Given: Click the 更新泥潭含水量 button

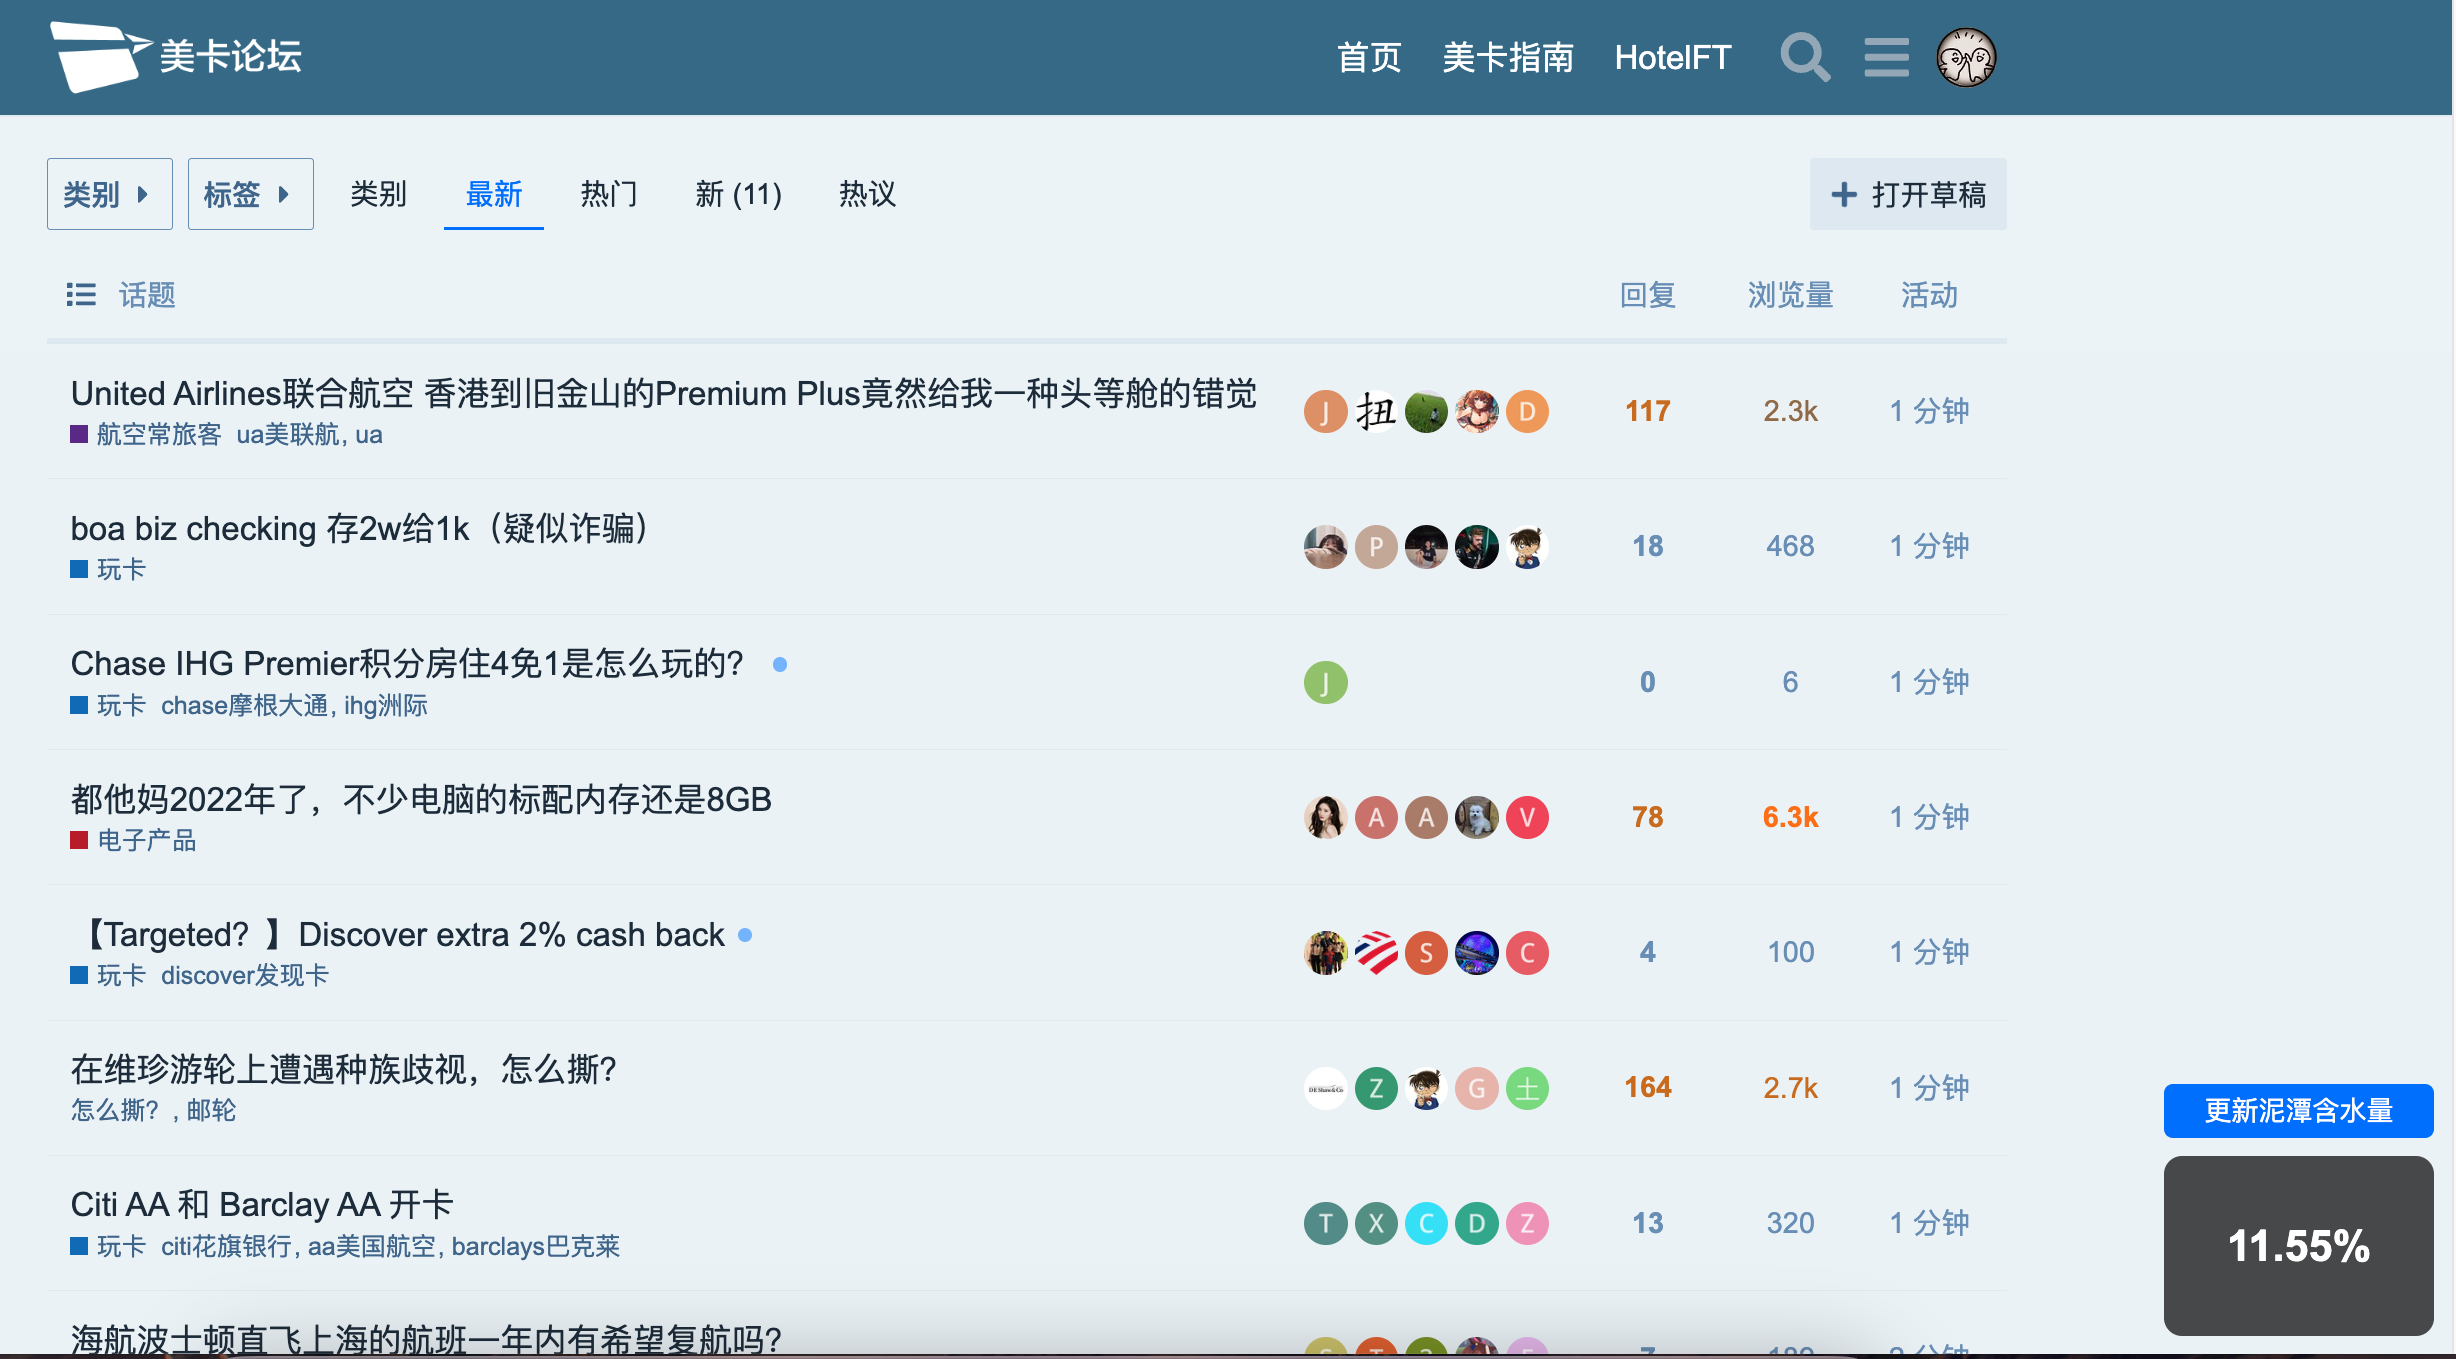Looking at the screenshot, I should (2298, 1111).
